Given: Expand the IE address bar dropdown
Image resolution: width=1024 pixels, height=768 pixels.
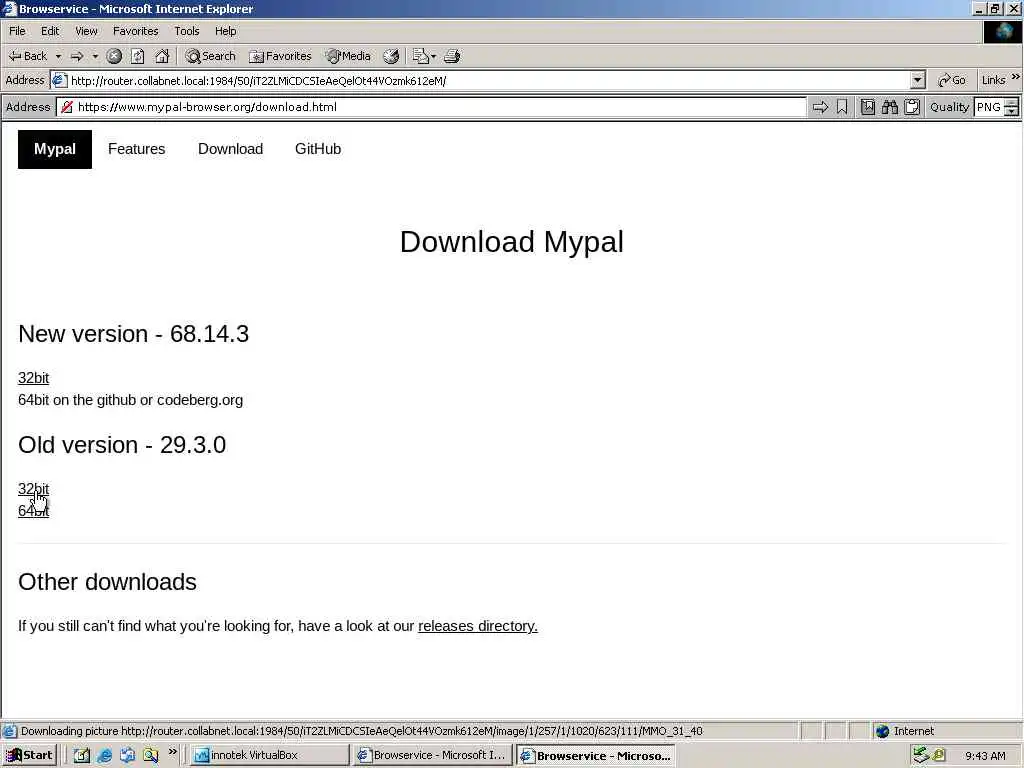Looking at the screenshot, I should coord(918,80).
